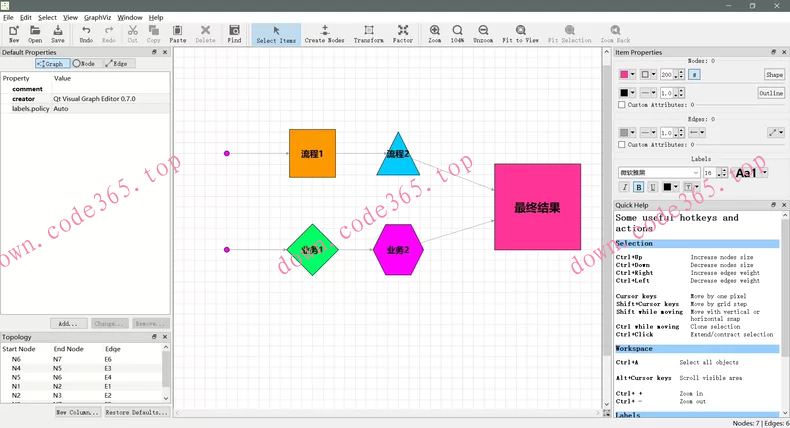Switch to the Edge properties tab
This screenshot has width=790, height=428.
pos(116,63)
